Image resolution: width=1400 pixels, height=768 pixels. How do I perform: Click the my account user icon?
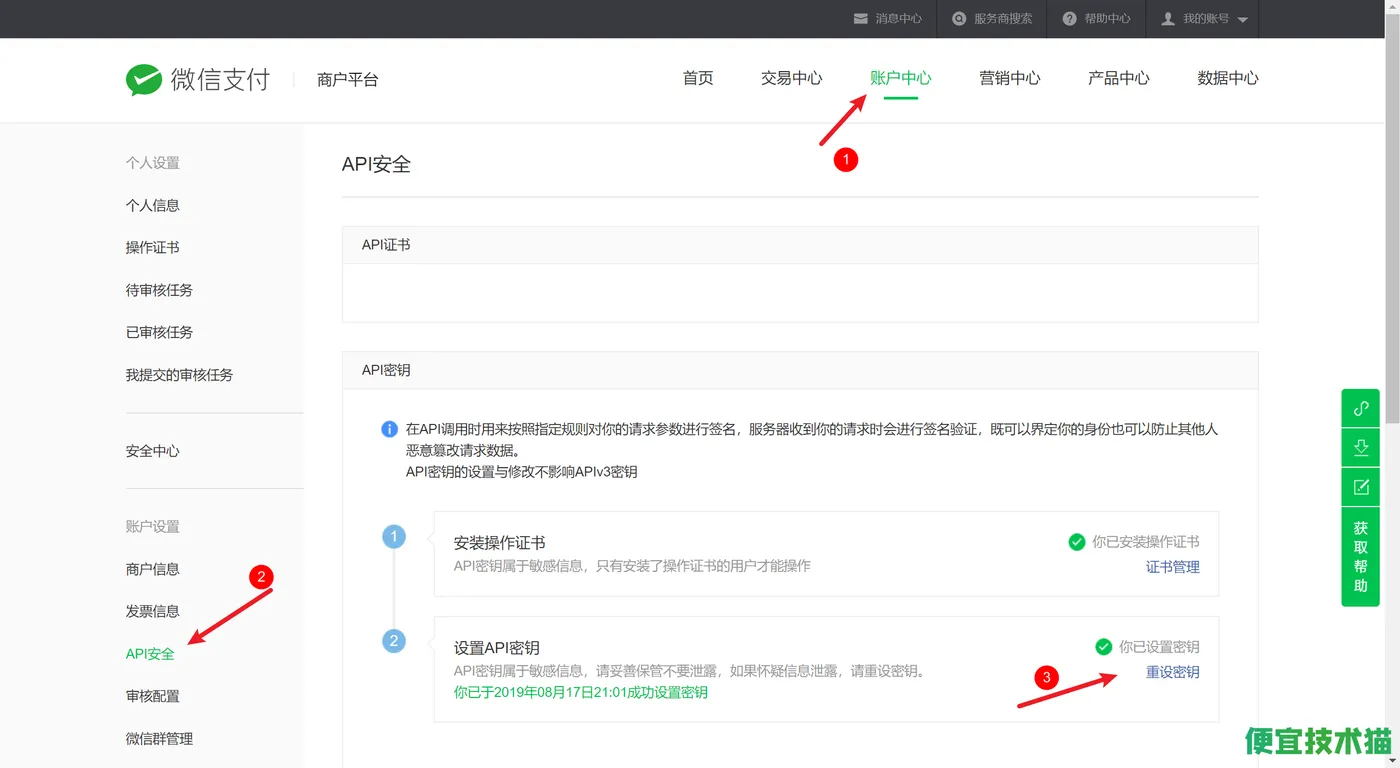pos(1168,19)
